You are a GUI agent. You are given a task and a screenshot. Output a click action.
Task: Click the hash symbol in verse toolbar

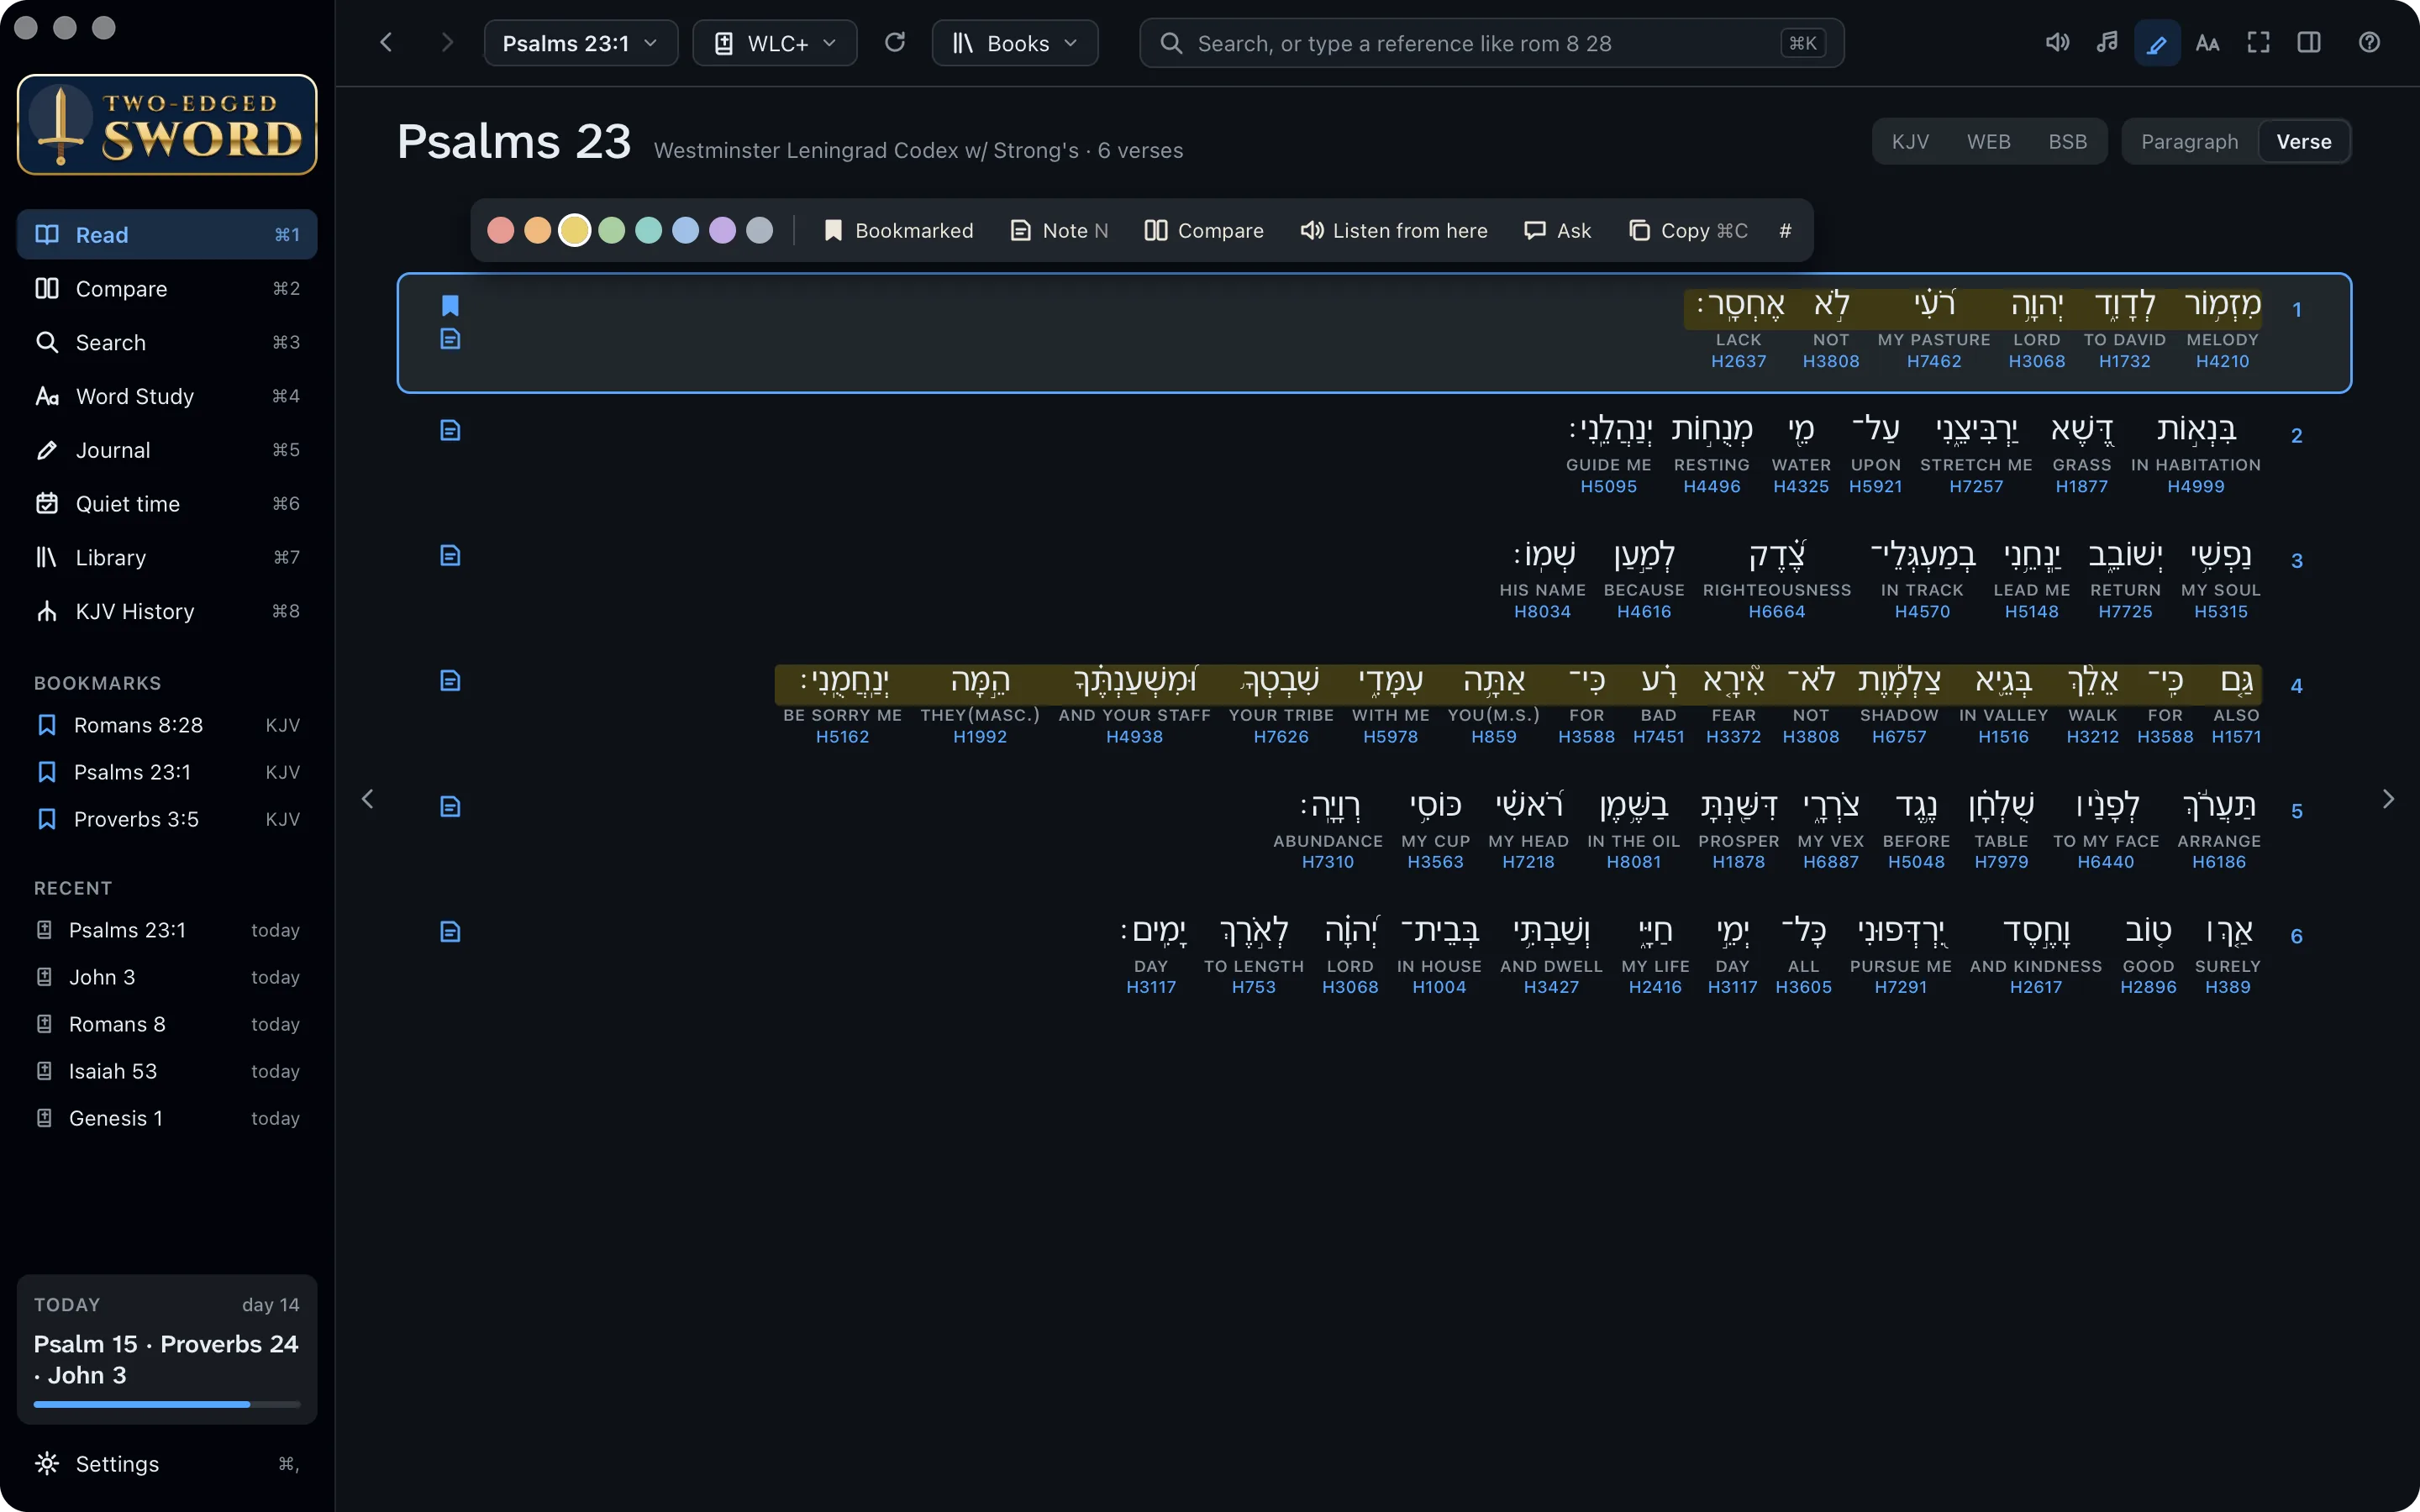[1785, 231]
